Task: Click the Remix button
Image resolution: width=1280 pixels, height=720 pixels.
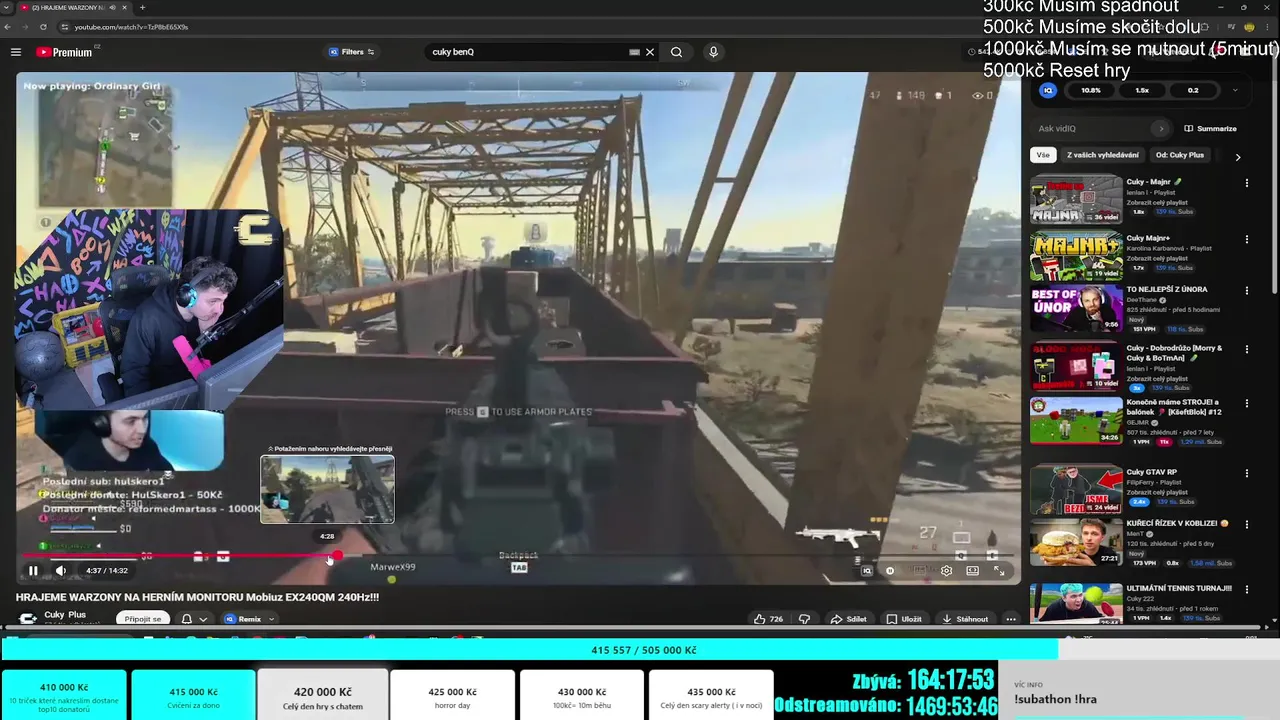Action: pyautogui.click(x=244, y=619)
